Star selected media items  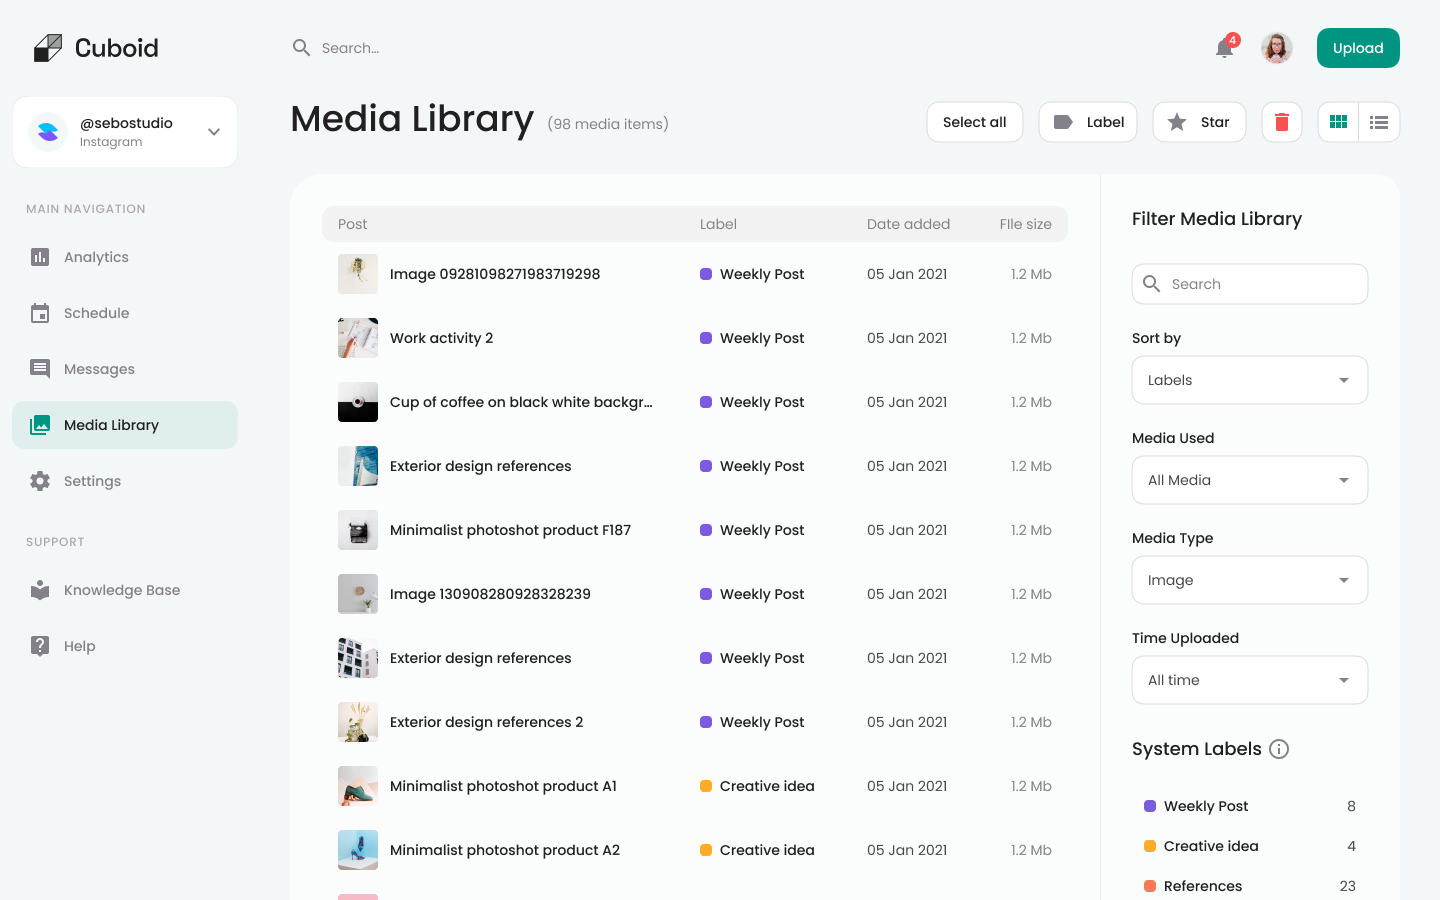point(1199,121)
